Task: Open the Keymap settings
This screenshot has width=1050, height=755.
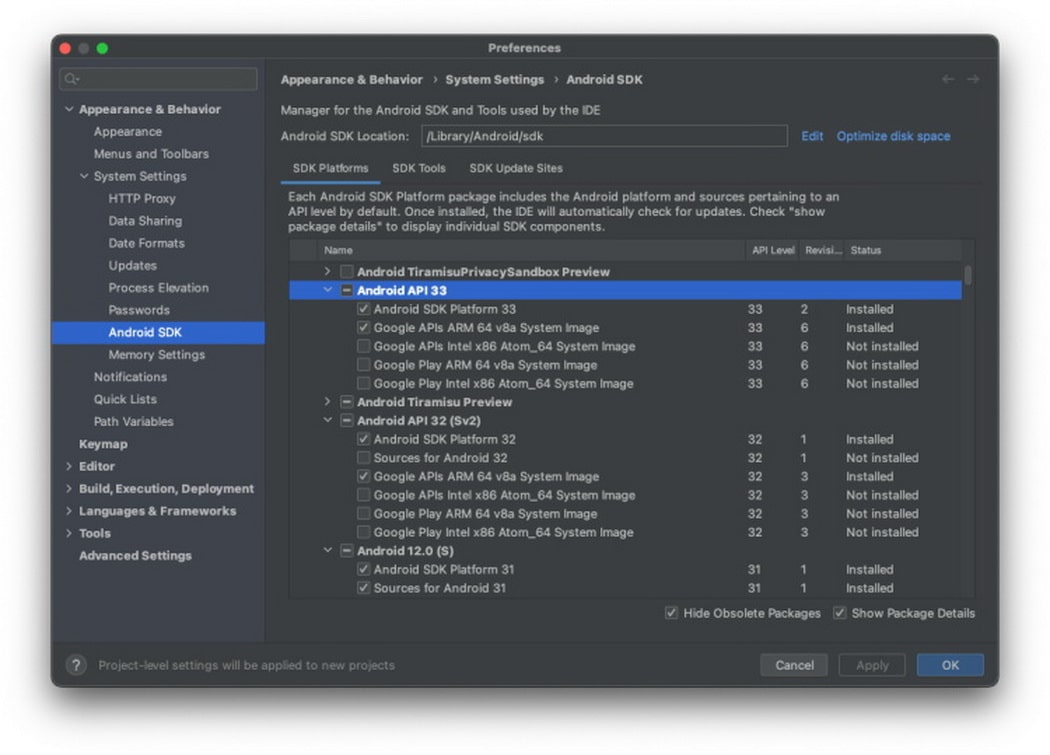Action: coord(103,443)
